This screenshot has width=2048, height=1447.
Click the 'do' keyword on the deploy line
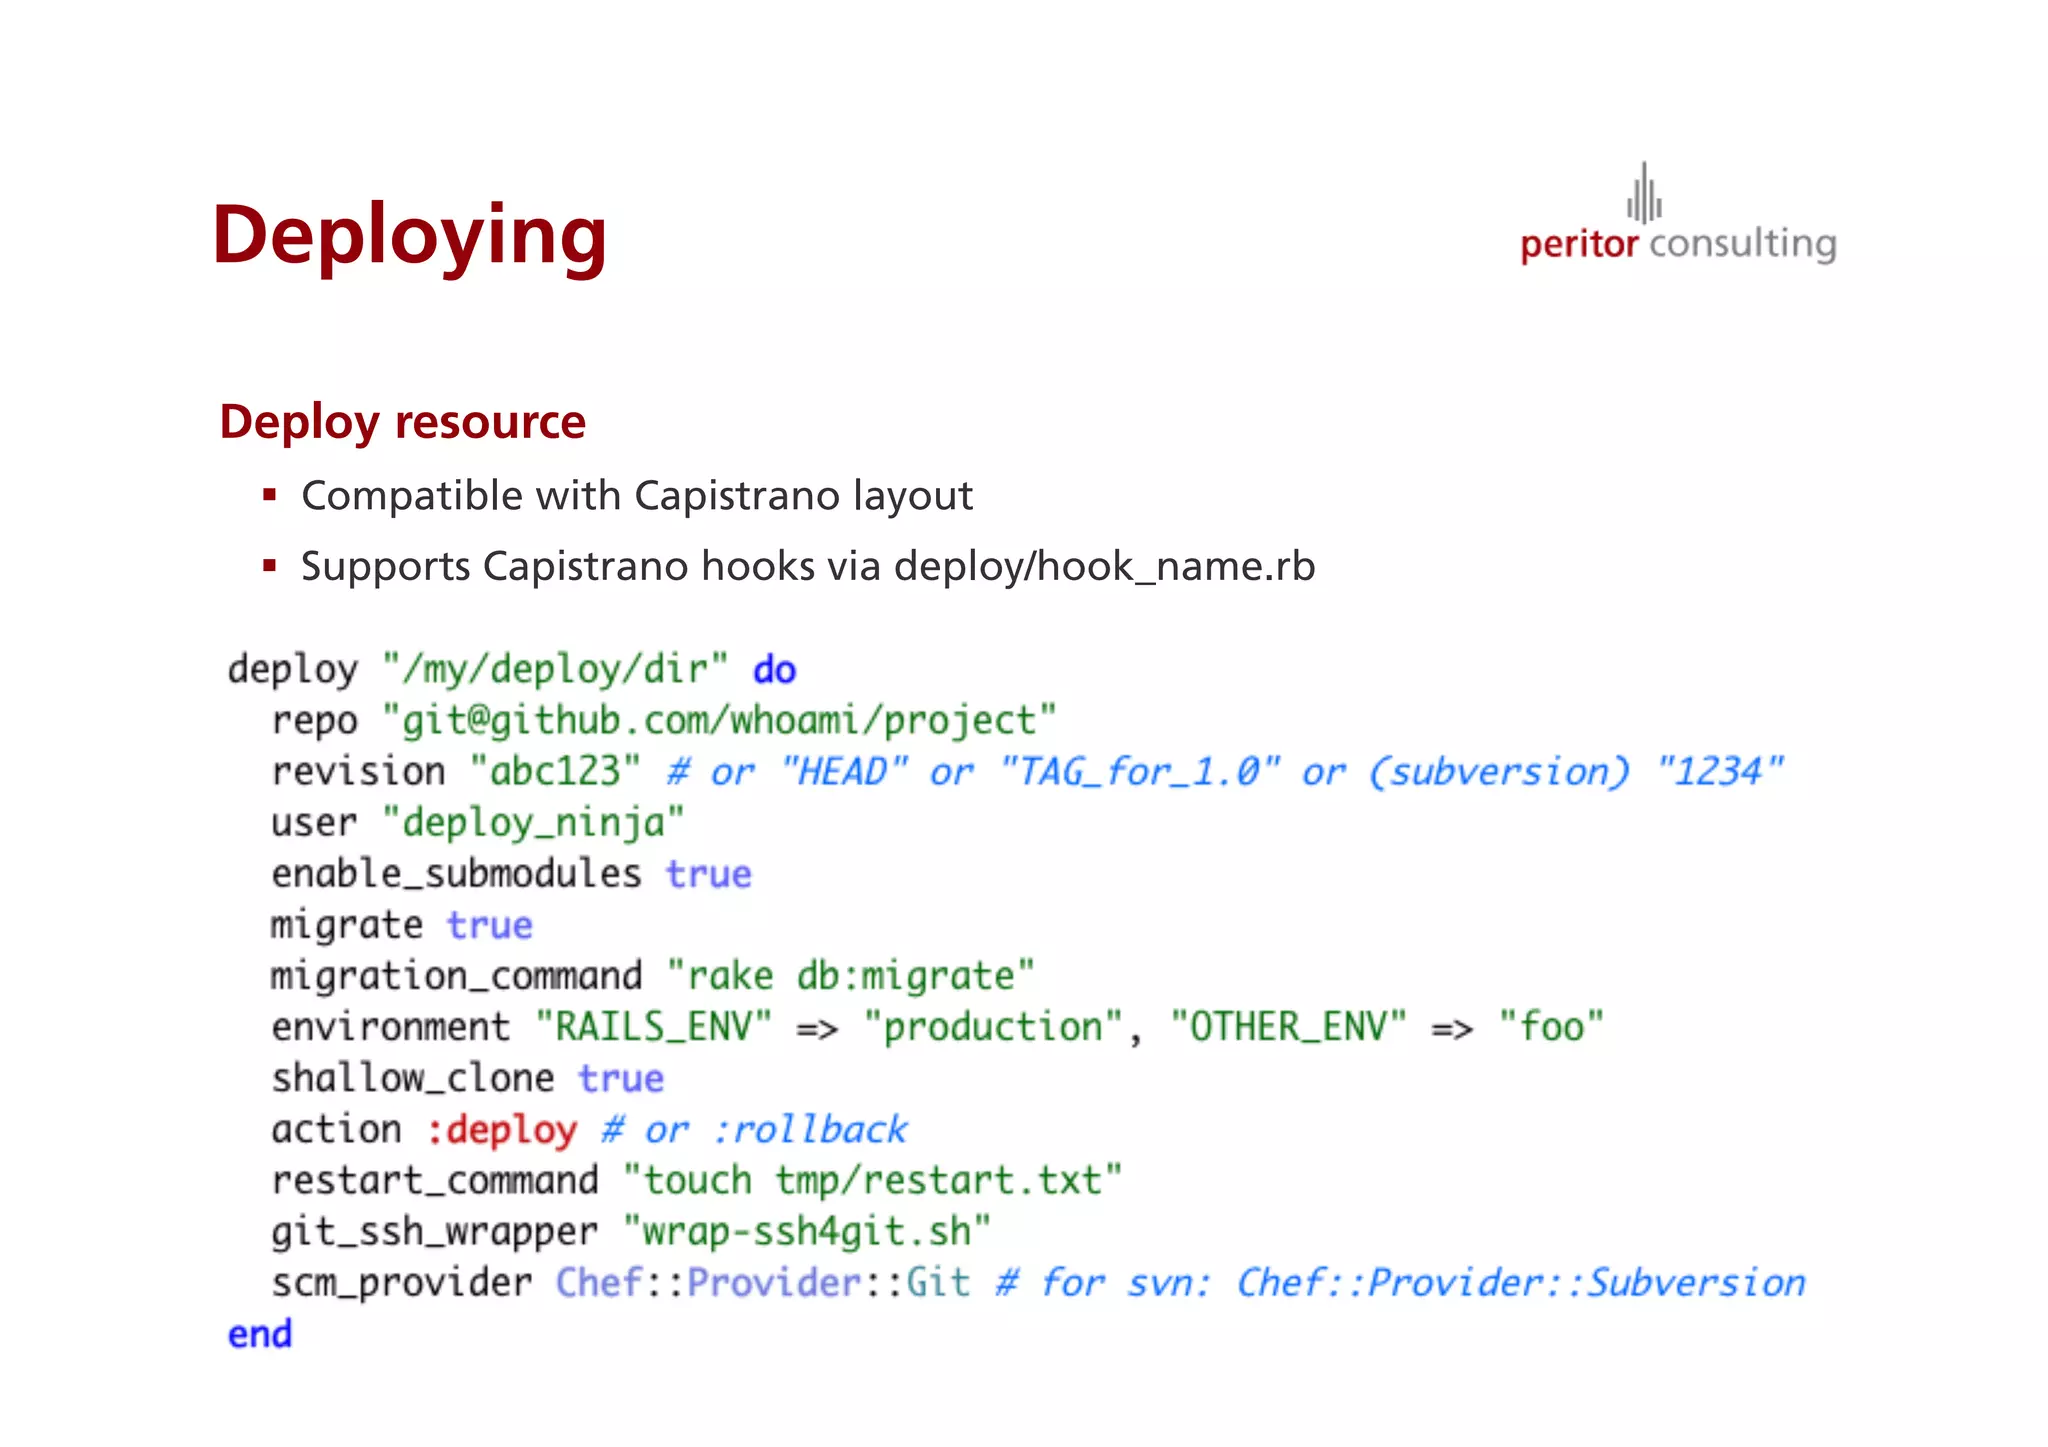pyautogui.click(x=774, y=669)
